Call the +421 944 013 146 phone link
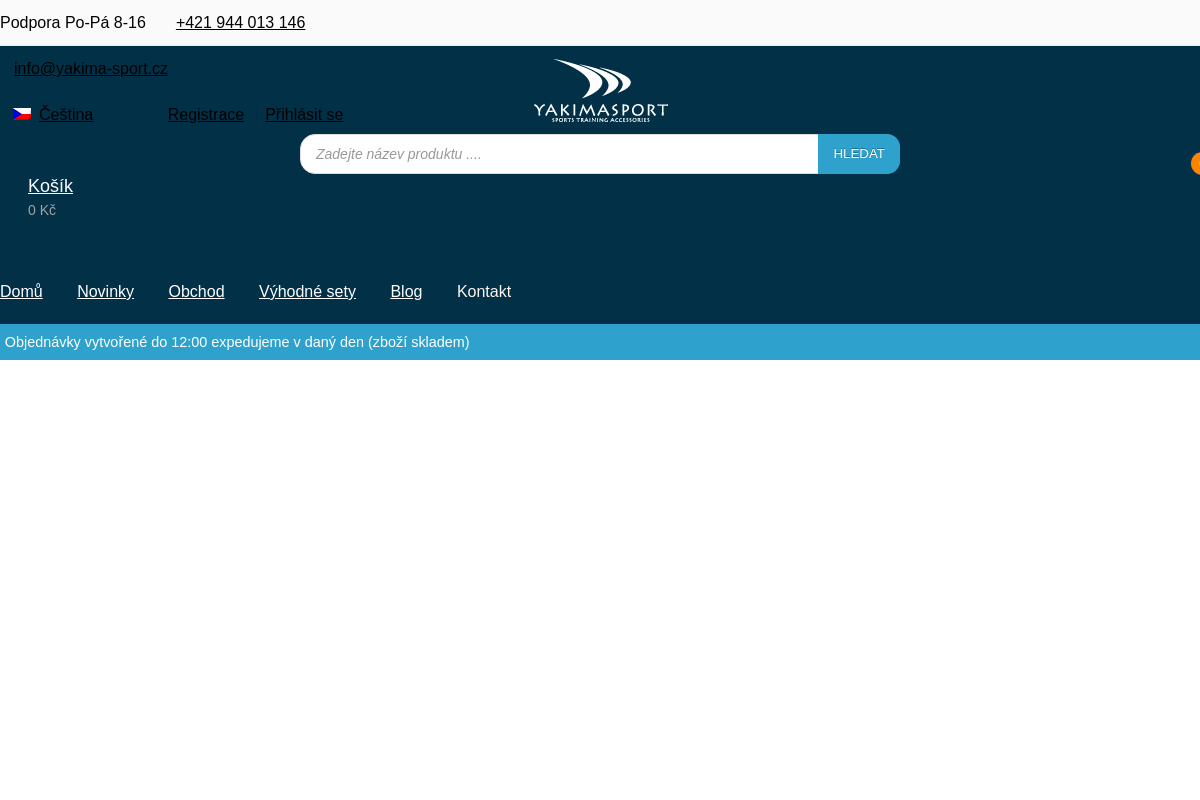The height and width of the screenshot is (800, 1200). (x=240, y=22)
